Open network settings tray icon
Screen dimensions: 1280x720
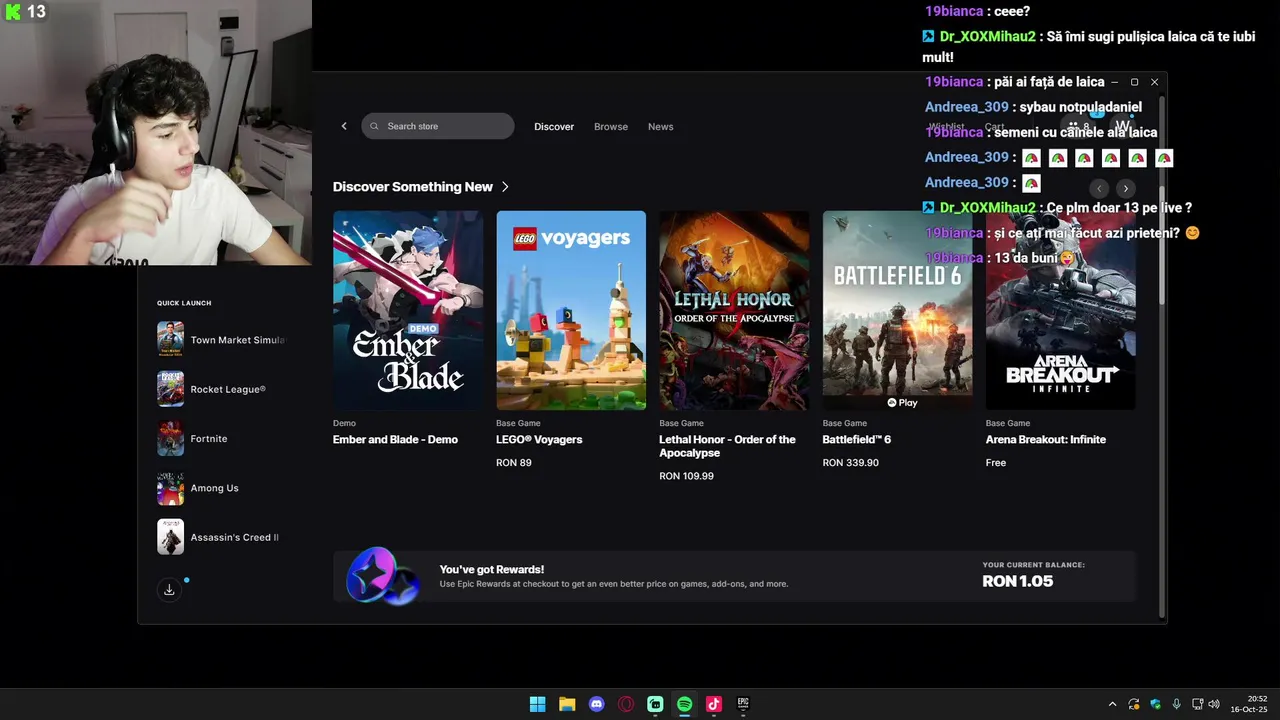[1197, 704]
